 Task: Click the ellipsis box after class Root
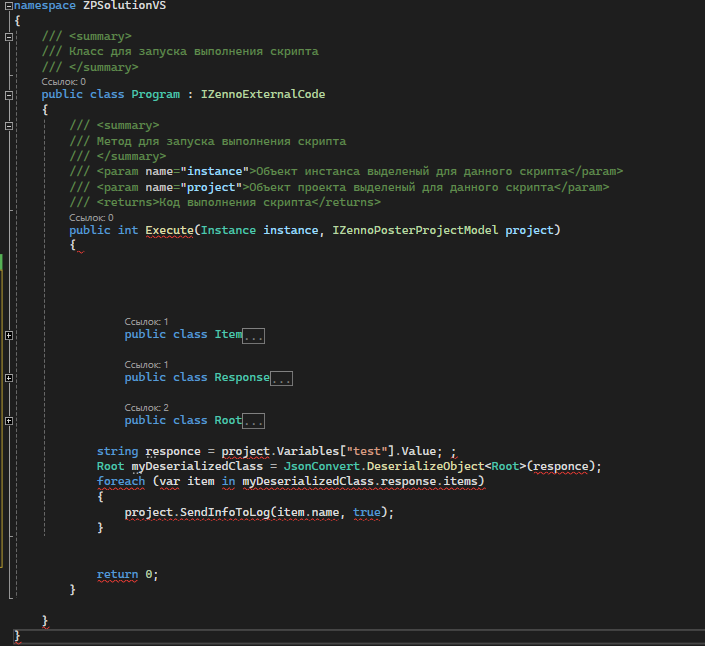[x=253, y=422]
